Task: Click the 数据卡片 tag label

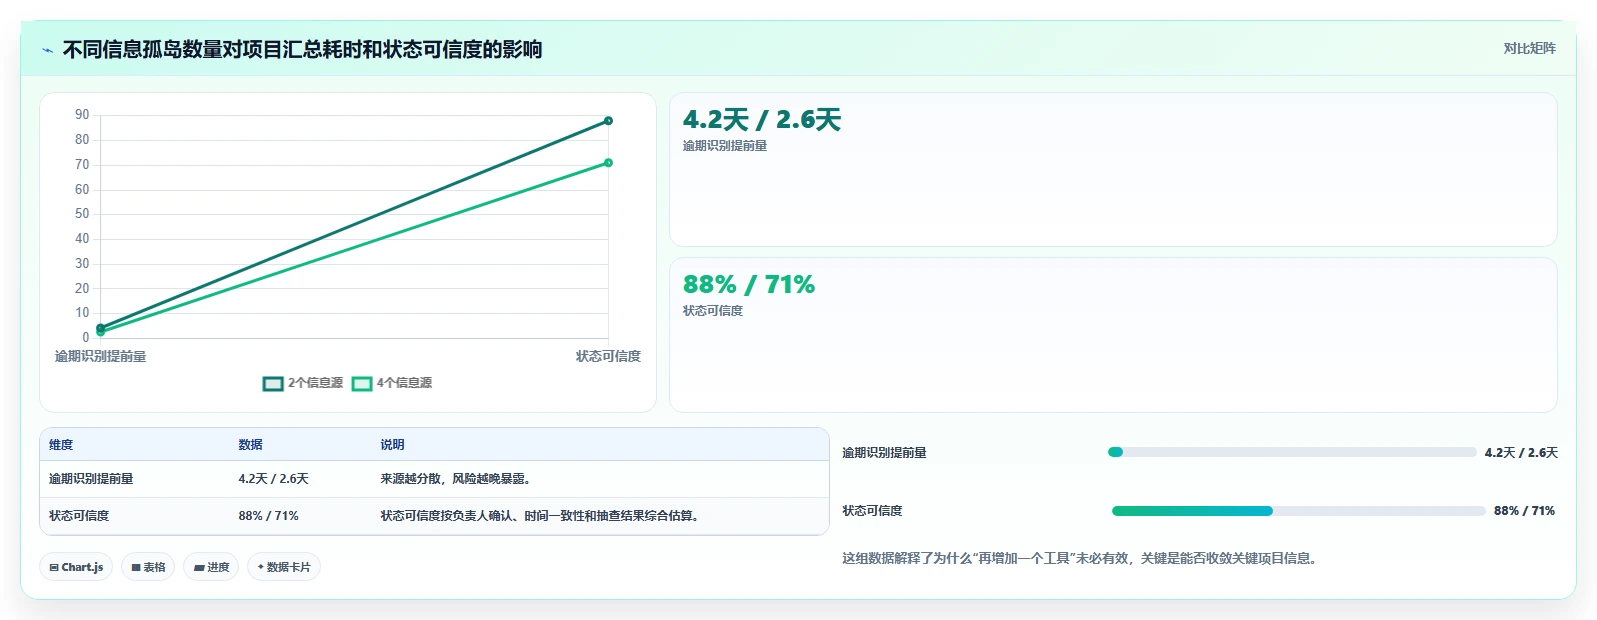Action: tap(289, 567)
